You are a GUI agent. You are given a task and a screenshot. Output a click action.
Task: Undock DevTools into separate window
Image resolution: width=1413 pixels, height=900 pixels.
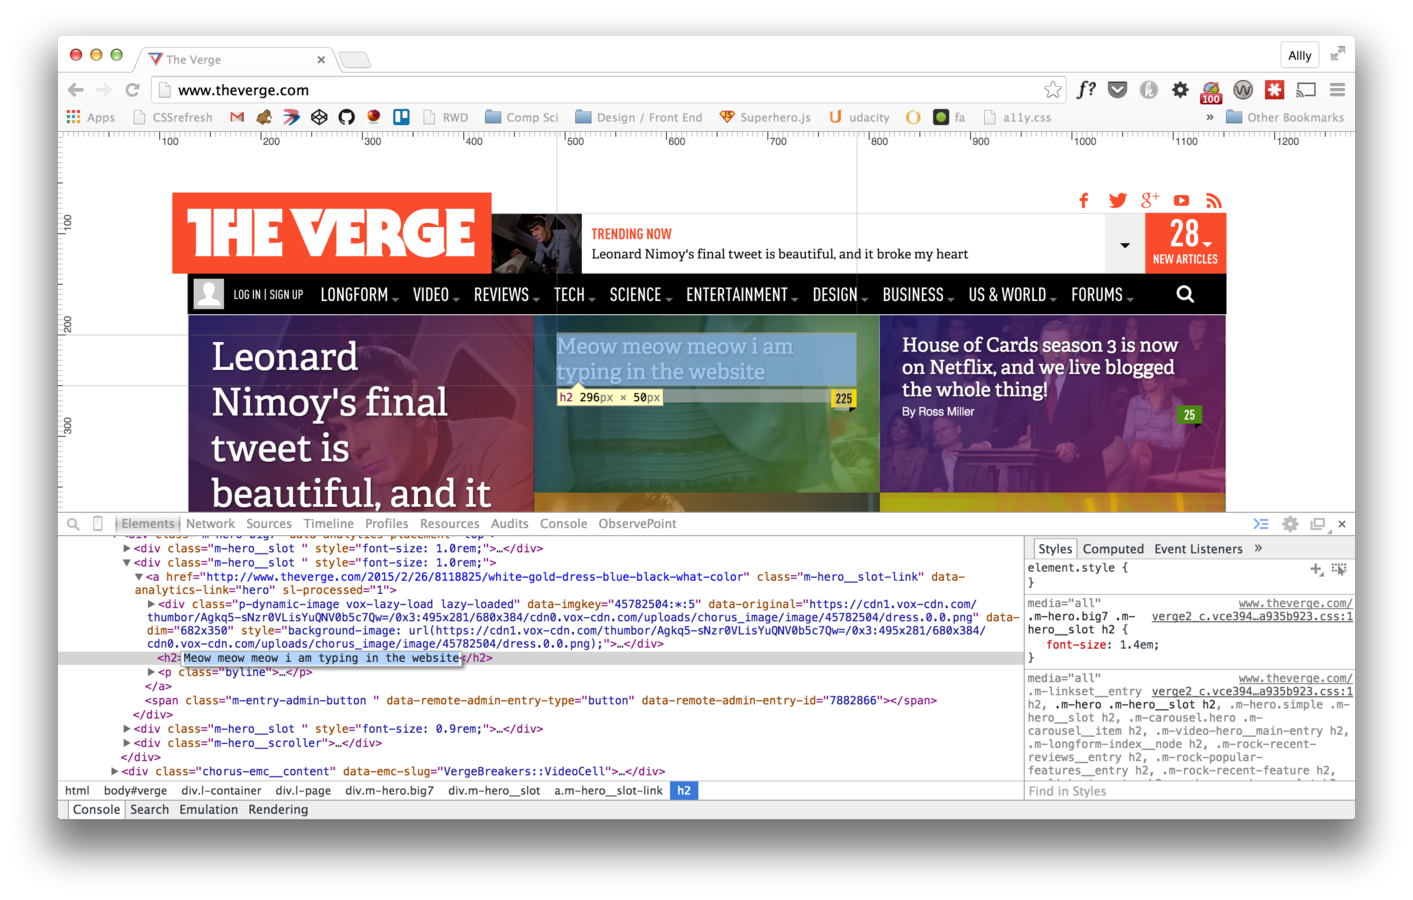[1318, 524]
